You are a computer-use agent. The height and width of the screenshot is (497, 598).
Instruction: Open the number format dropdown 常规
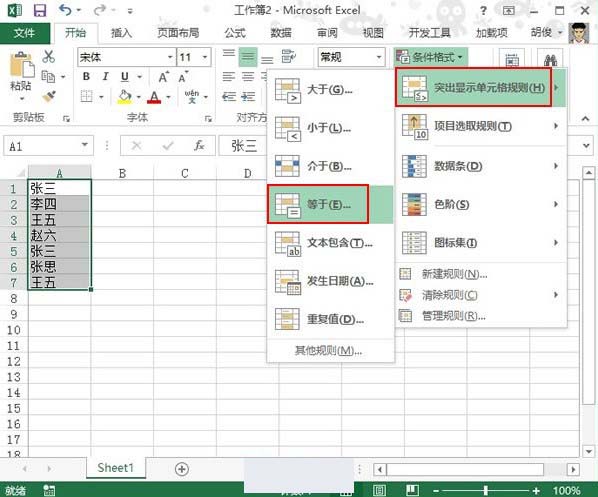[379, 58]
